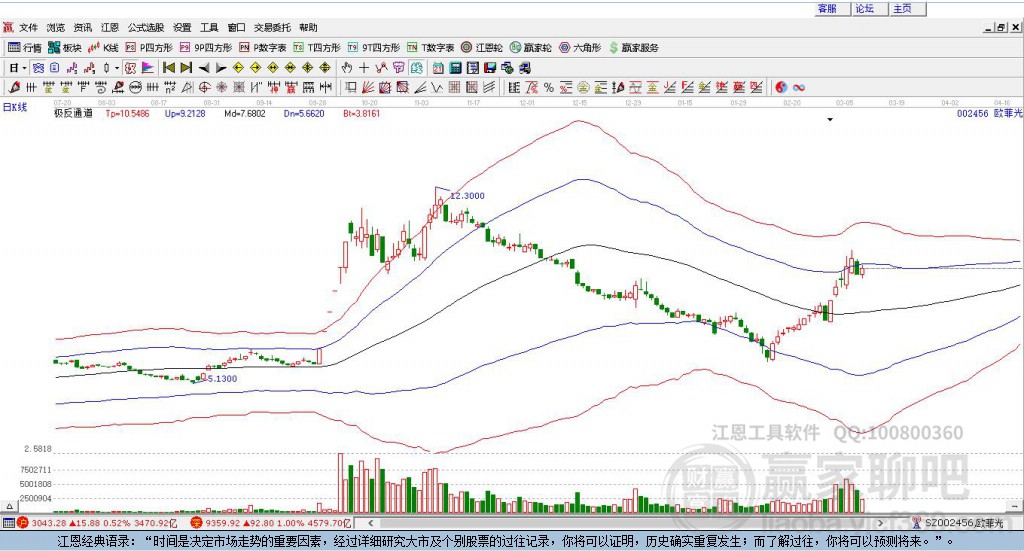Click the chart scrollbar right arrow

tap(880, 523)
